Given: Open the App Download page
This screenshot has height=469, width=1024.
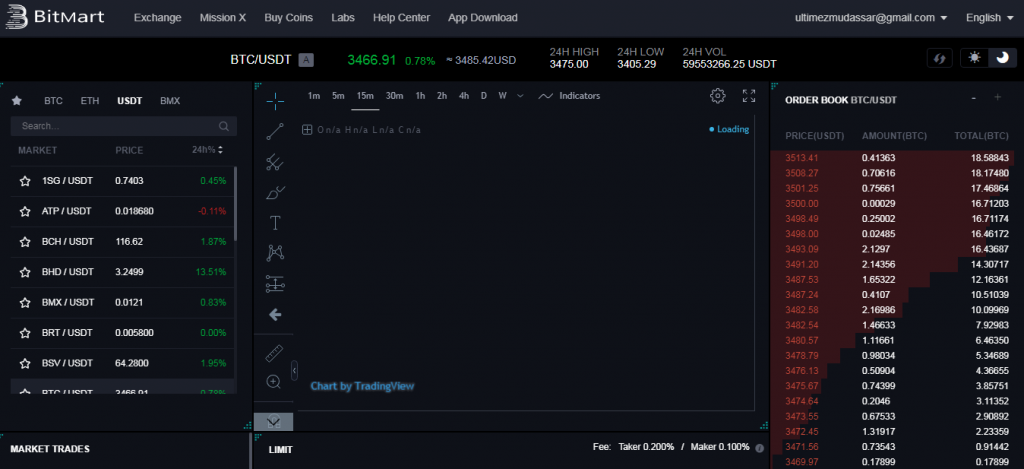Looking at the screenshot, I should 483,18.
